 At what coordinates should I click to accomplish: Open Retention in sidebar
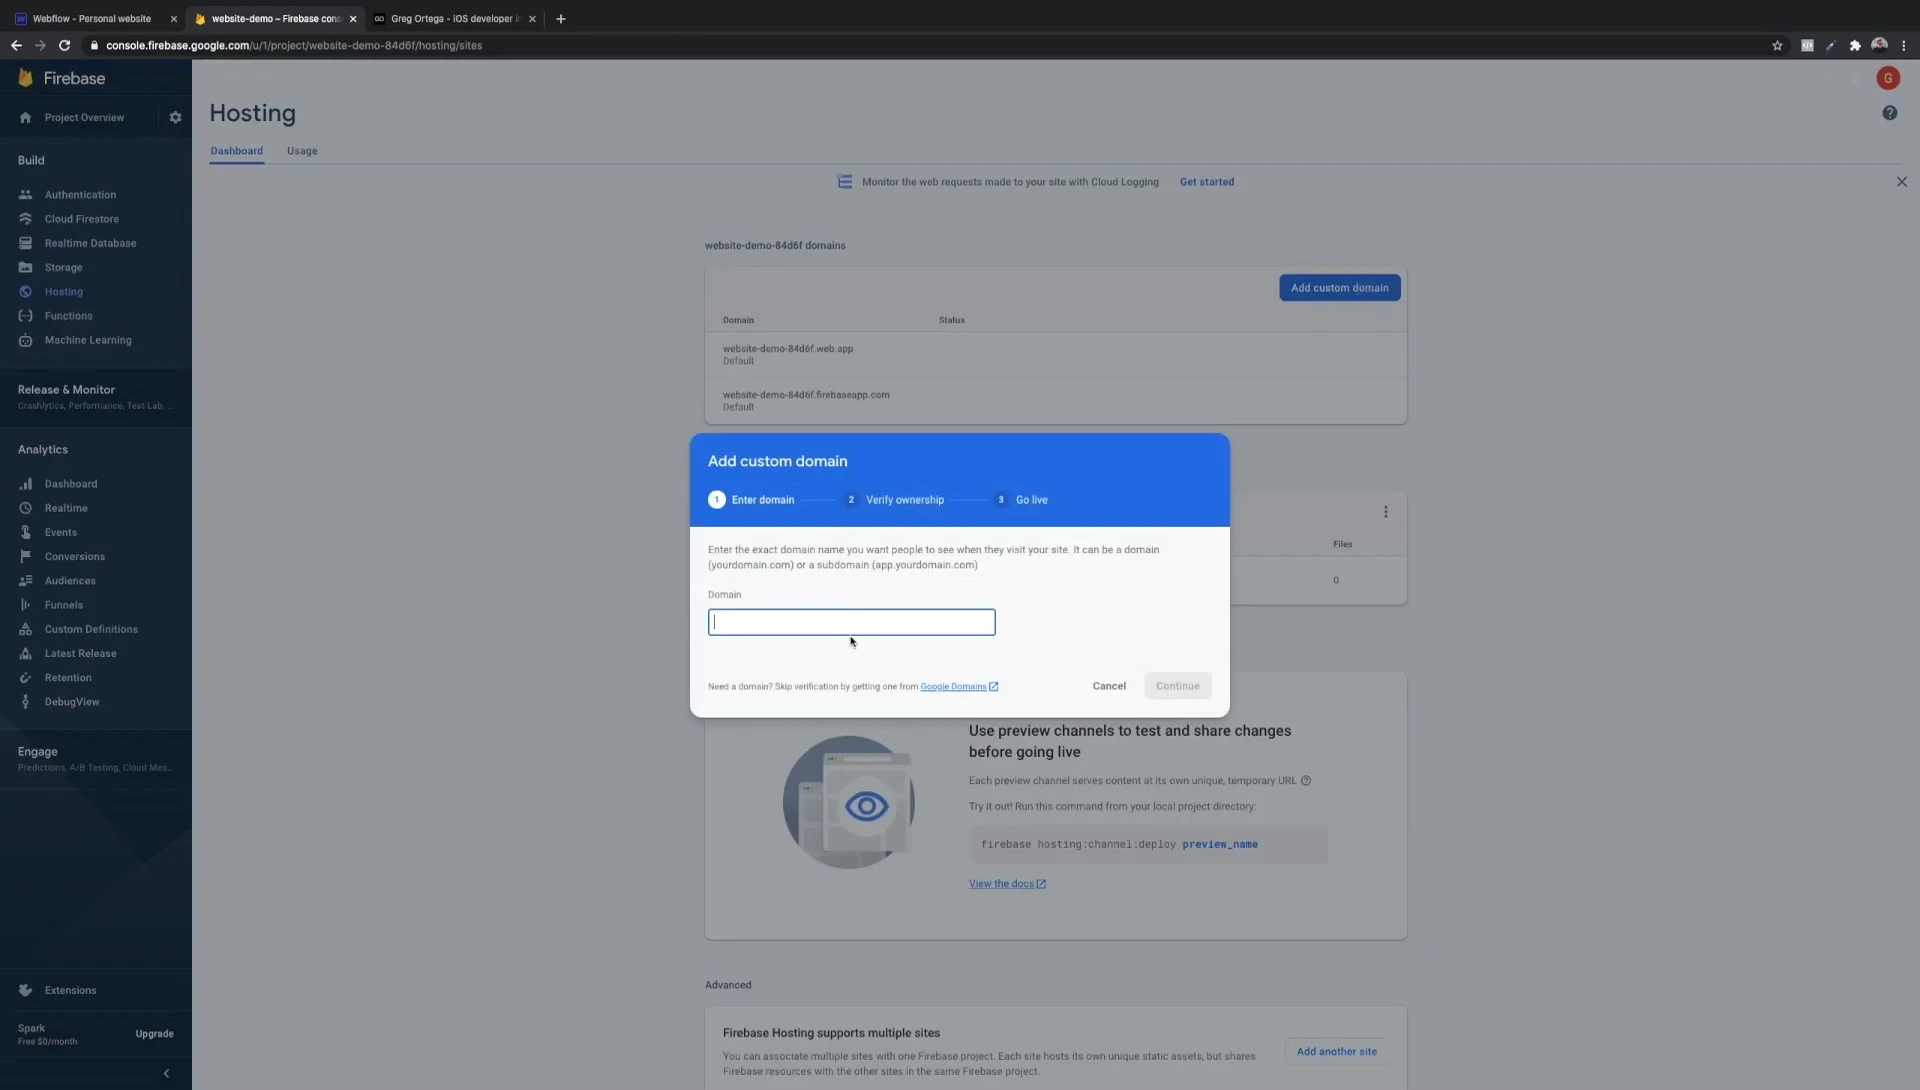68,678
